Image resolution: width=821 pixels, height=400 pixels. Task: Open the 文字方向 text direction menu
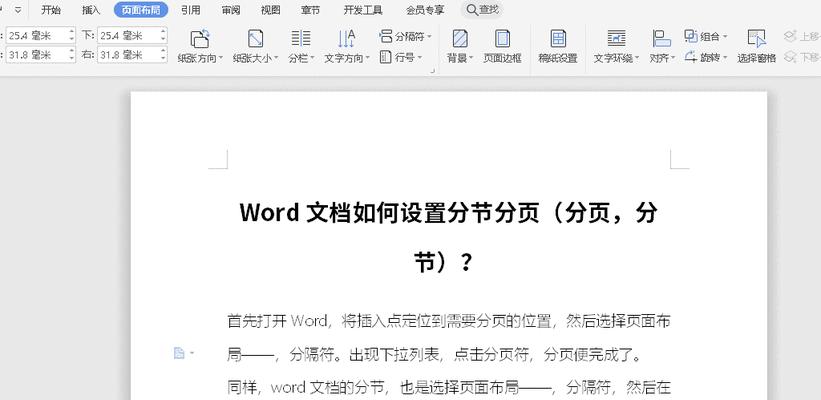347,47
